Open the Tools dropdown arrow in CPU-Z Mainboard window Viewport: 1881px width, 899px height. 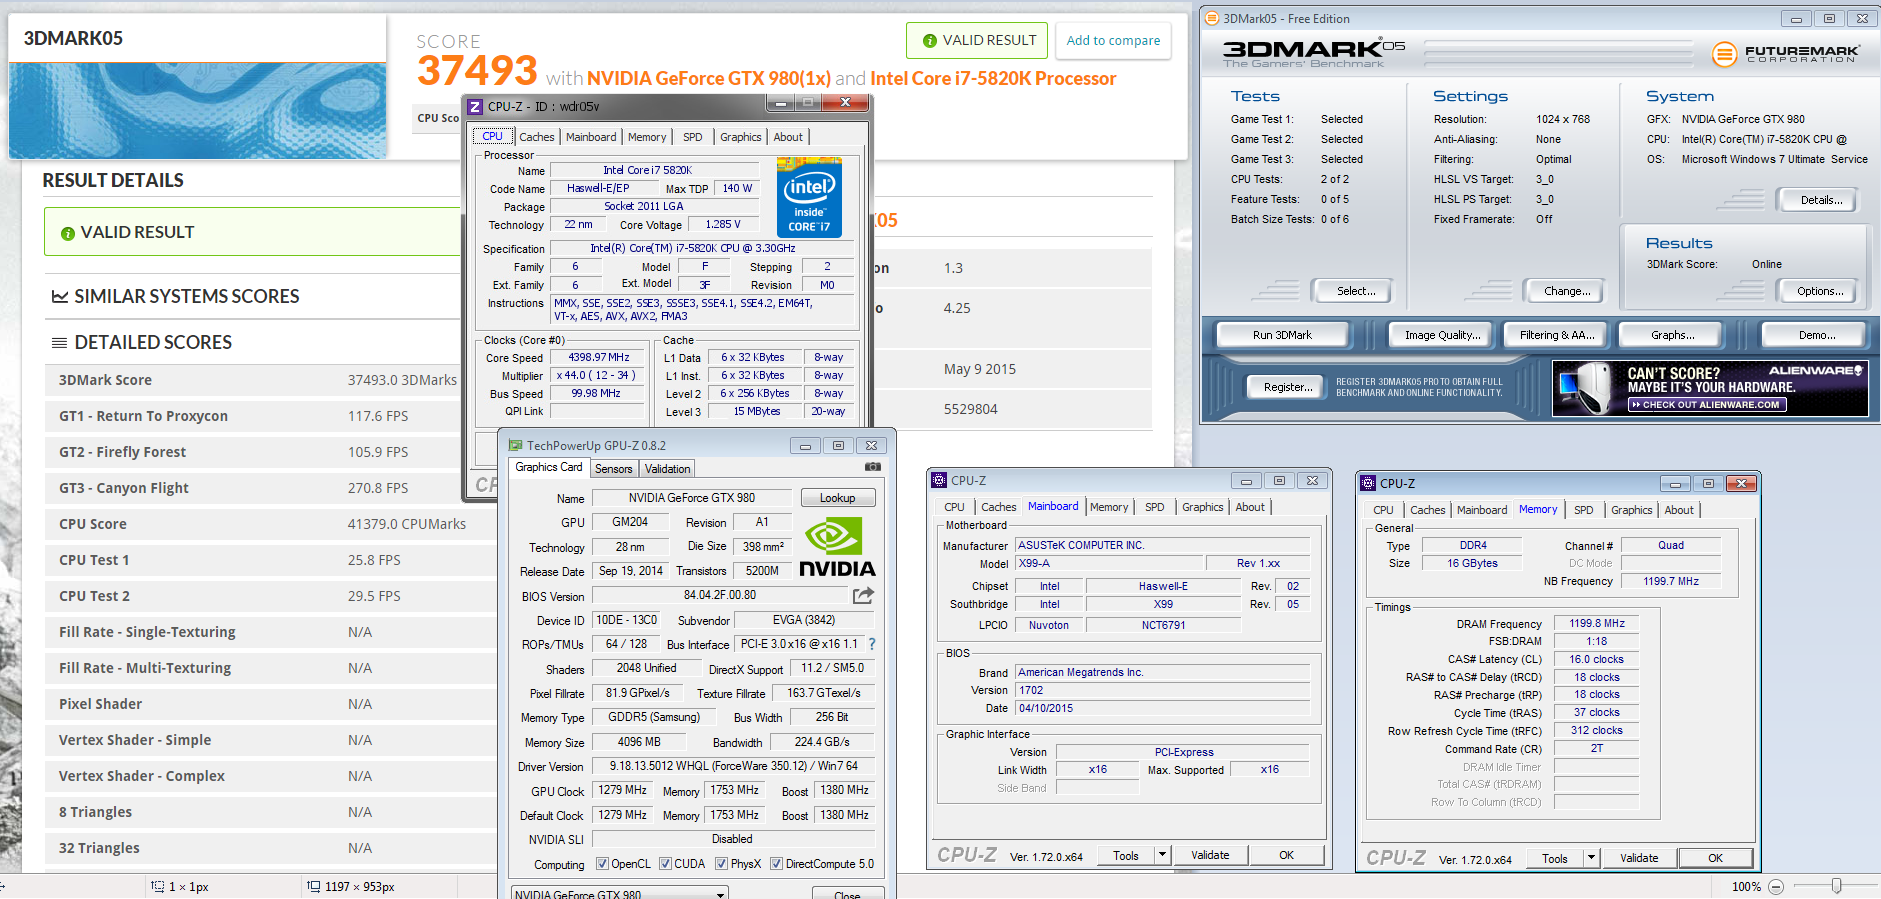[x=1162, y=855]
